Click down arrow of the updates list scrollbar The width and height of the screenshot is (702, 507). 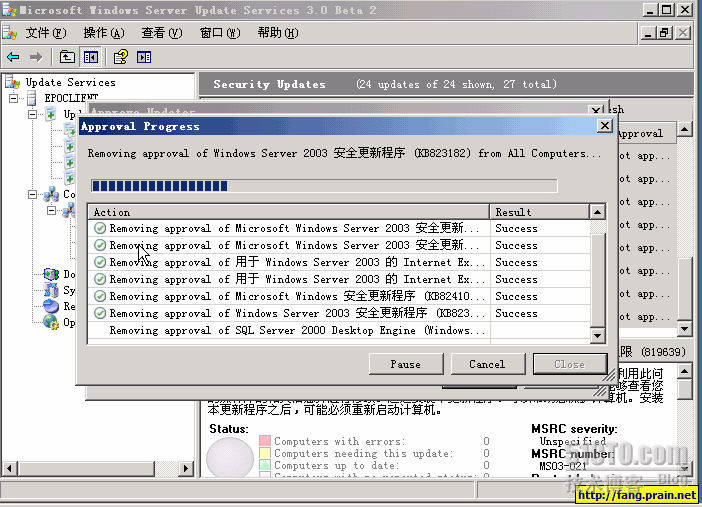pyautogui.click(x=685, y=329)
